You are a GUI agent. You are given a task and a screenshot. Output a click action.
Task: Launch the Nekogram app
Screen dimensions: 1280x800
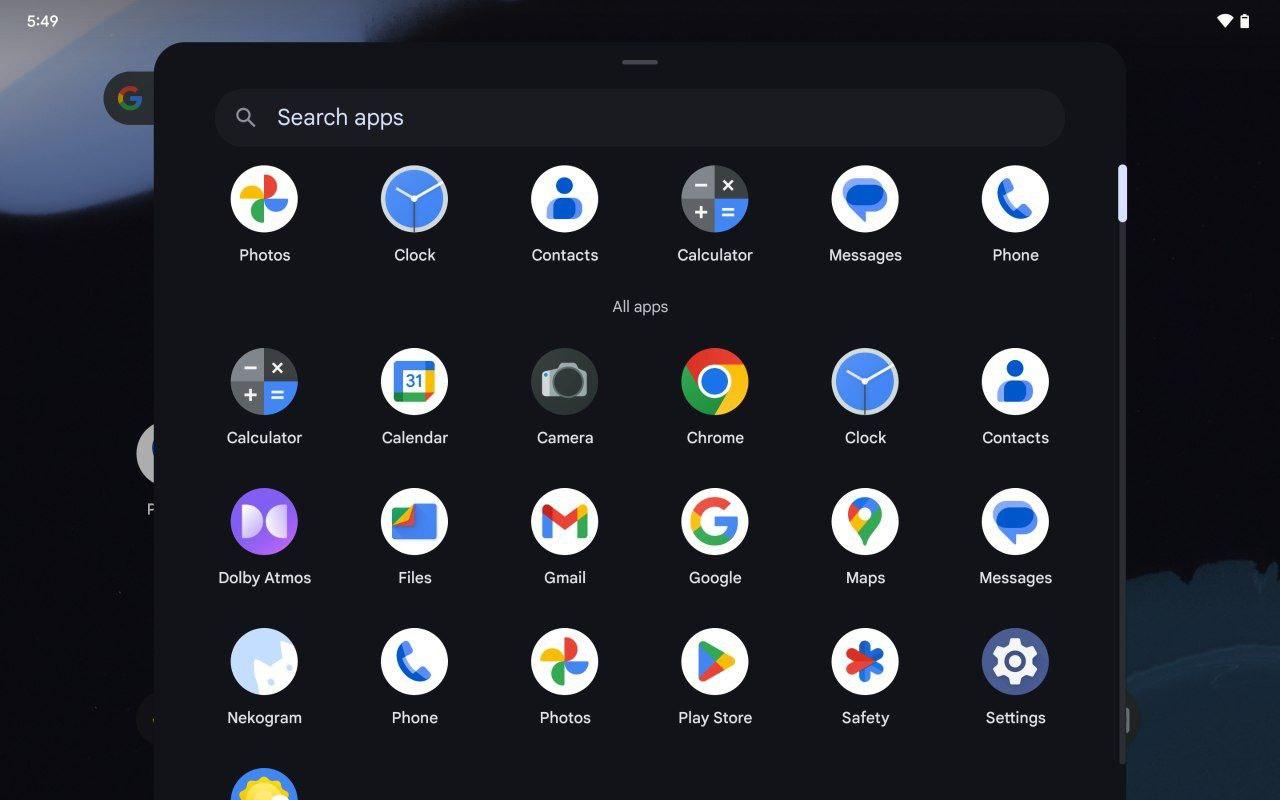click(264, 661)
